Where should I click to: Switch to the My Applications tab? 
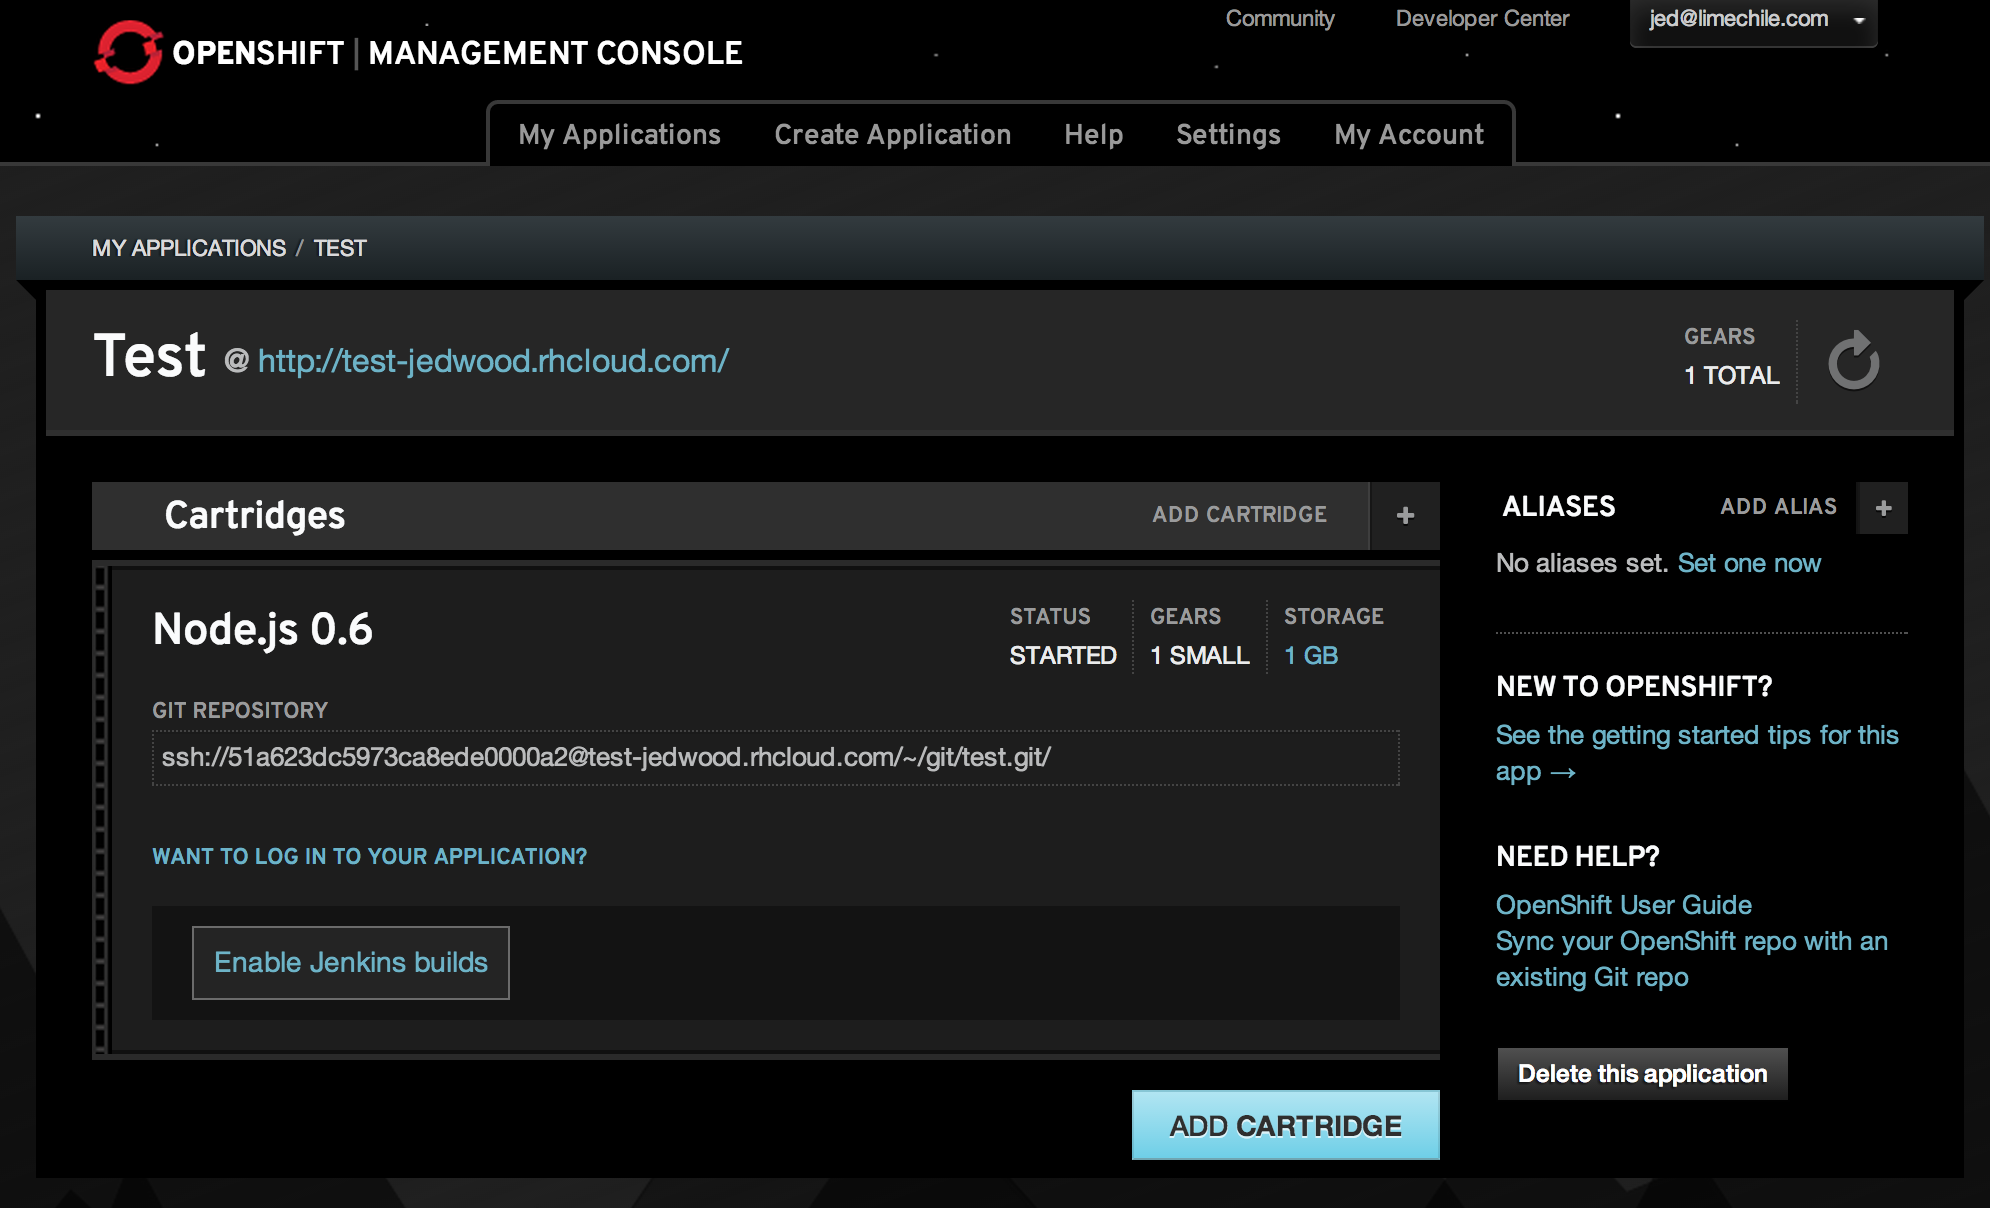[620, 134]
